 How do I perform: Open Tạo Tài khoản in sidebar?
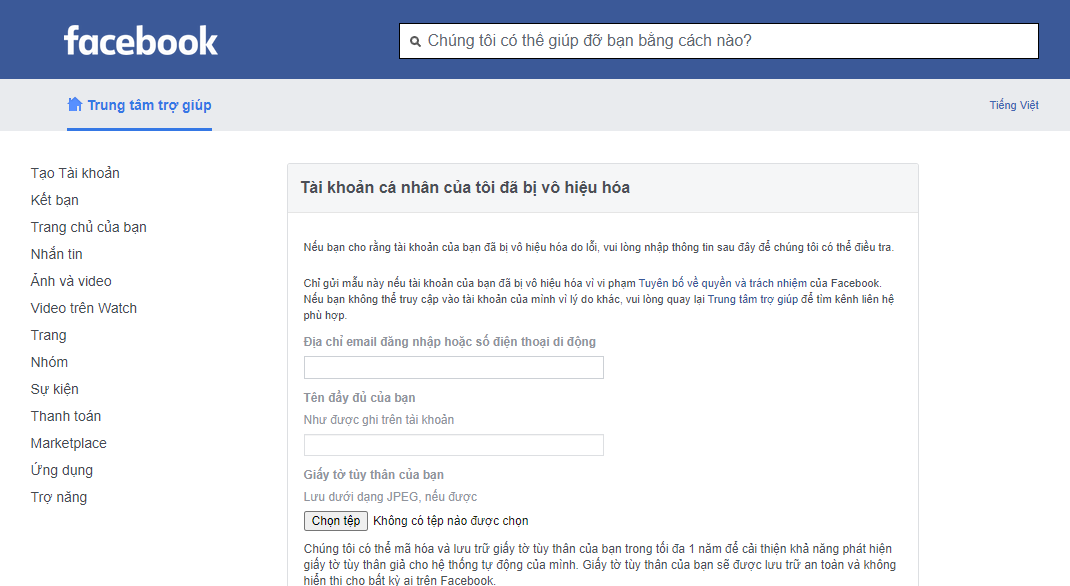(75, 173)
